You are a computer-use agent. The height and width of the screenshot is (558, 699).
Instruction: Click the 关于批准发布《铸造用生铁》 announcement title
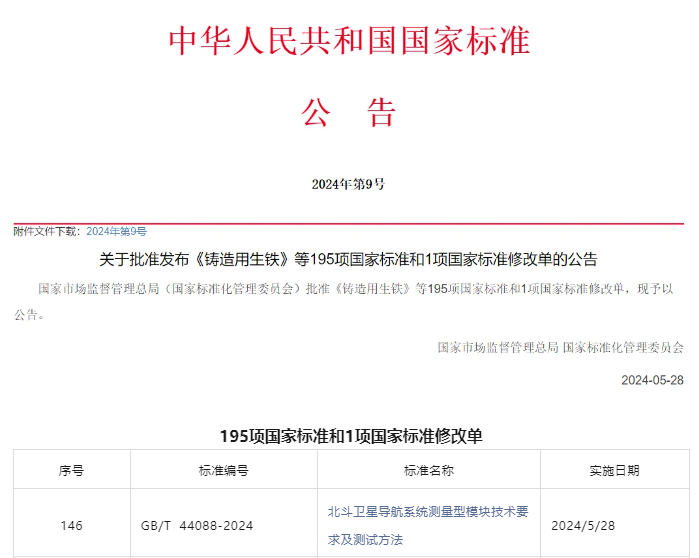pyautogui.click(x=348, y=260)
